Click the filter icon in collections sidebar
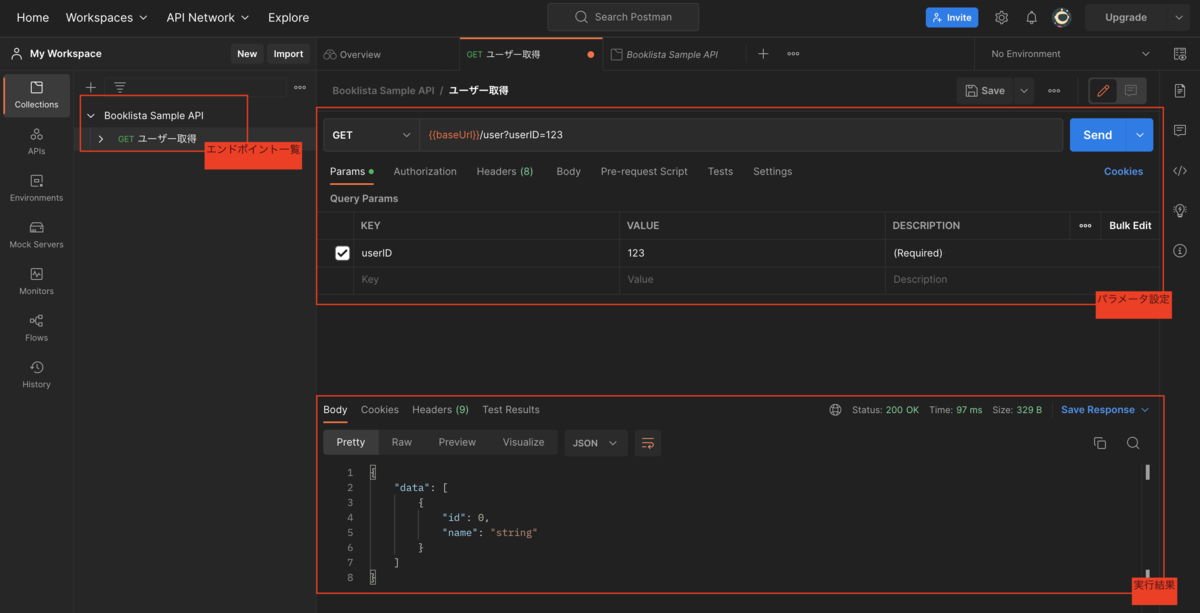The image size is (1200, 613). tap(119, 87)
